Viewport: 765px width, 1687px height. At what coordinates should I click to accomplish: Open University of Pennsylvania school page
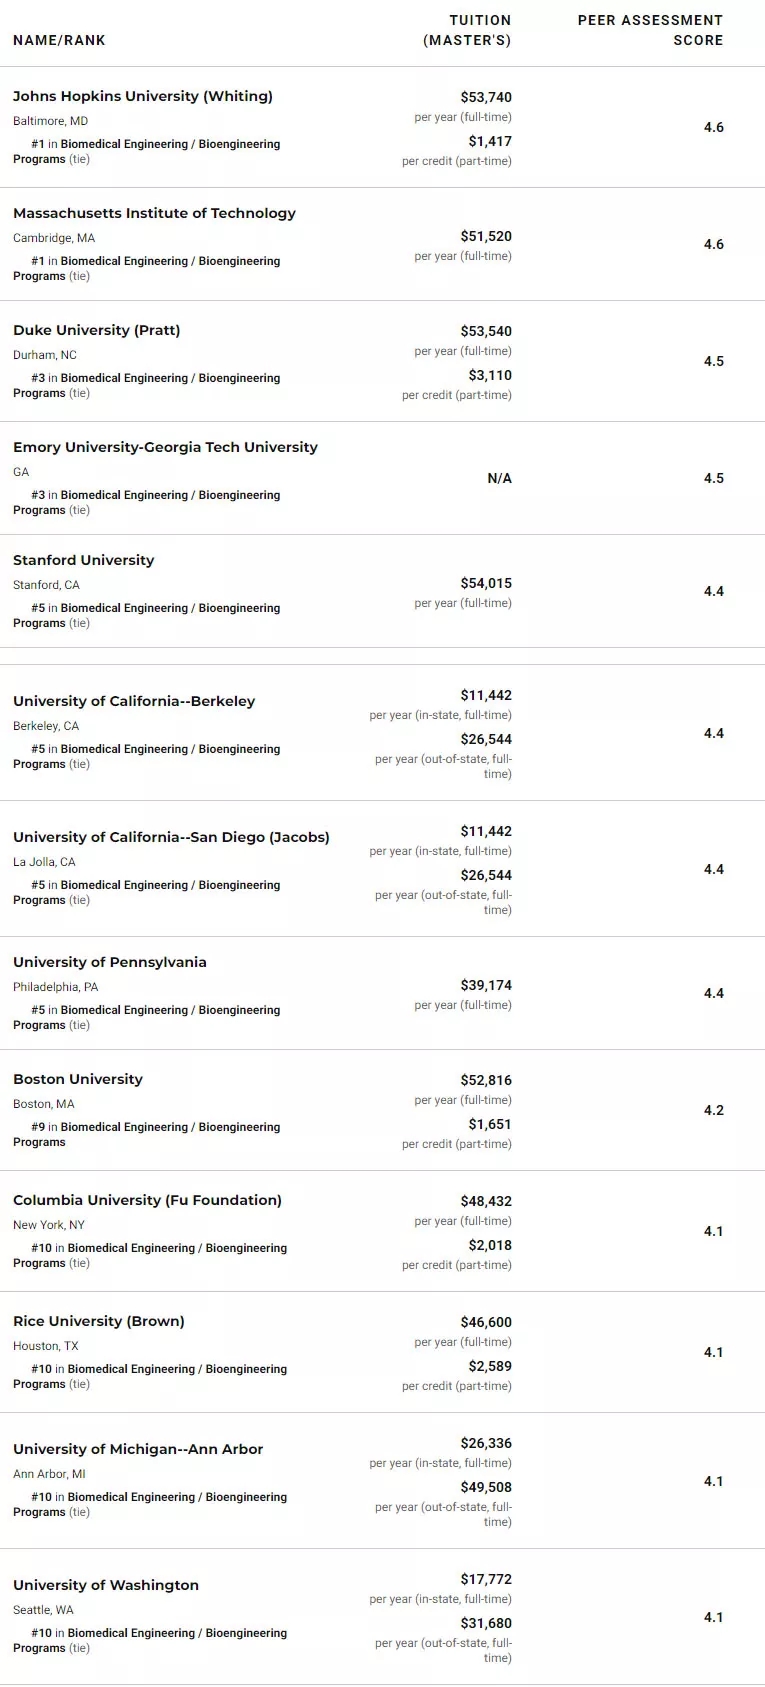click(x=110, y=962)
